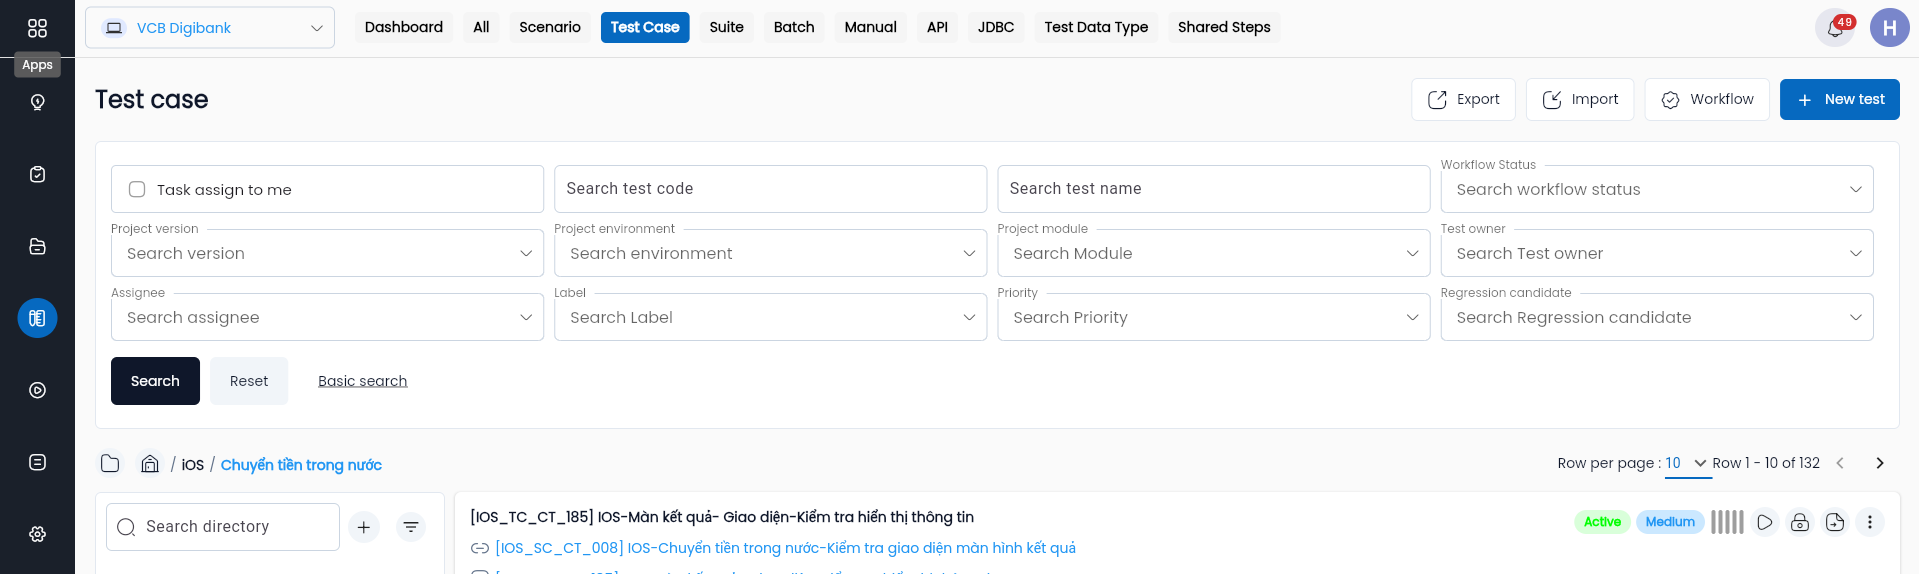Change rows per page dropdown
Screen dimensions: 1919x574
pyautogui.click(x=1687, y=463)
